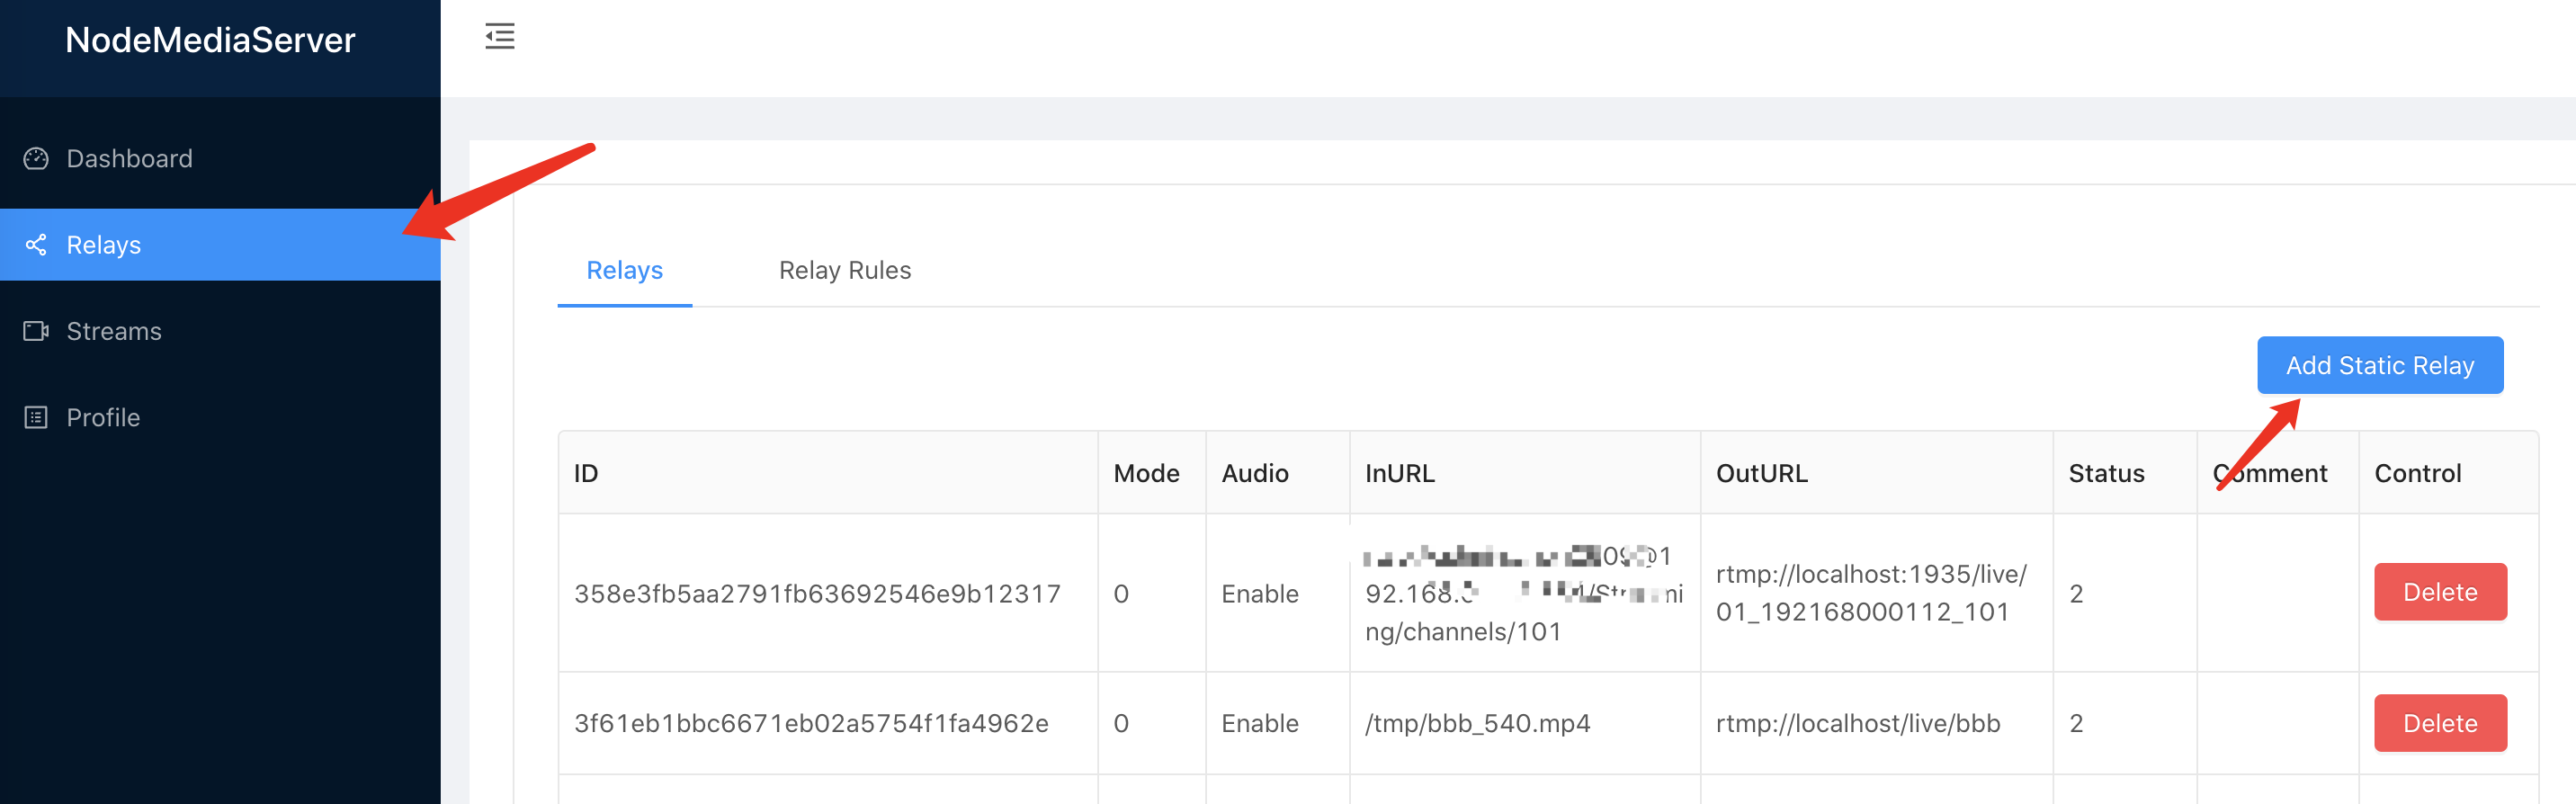Viewport: 2576px width, 804px height.
Task: Click the Streams camera icon
Action: click(36, 331)
